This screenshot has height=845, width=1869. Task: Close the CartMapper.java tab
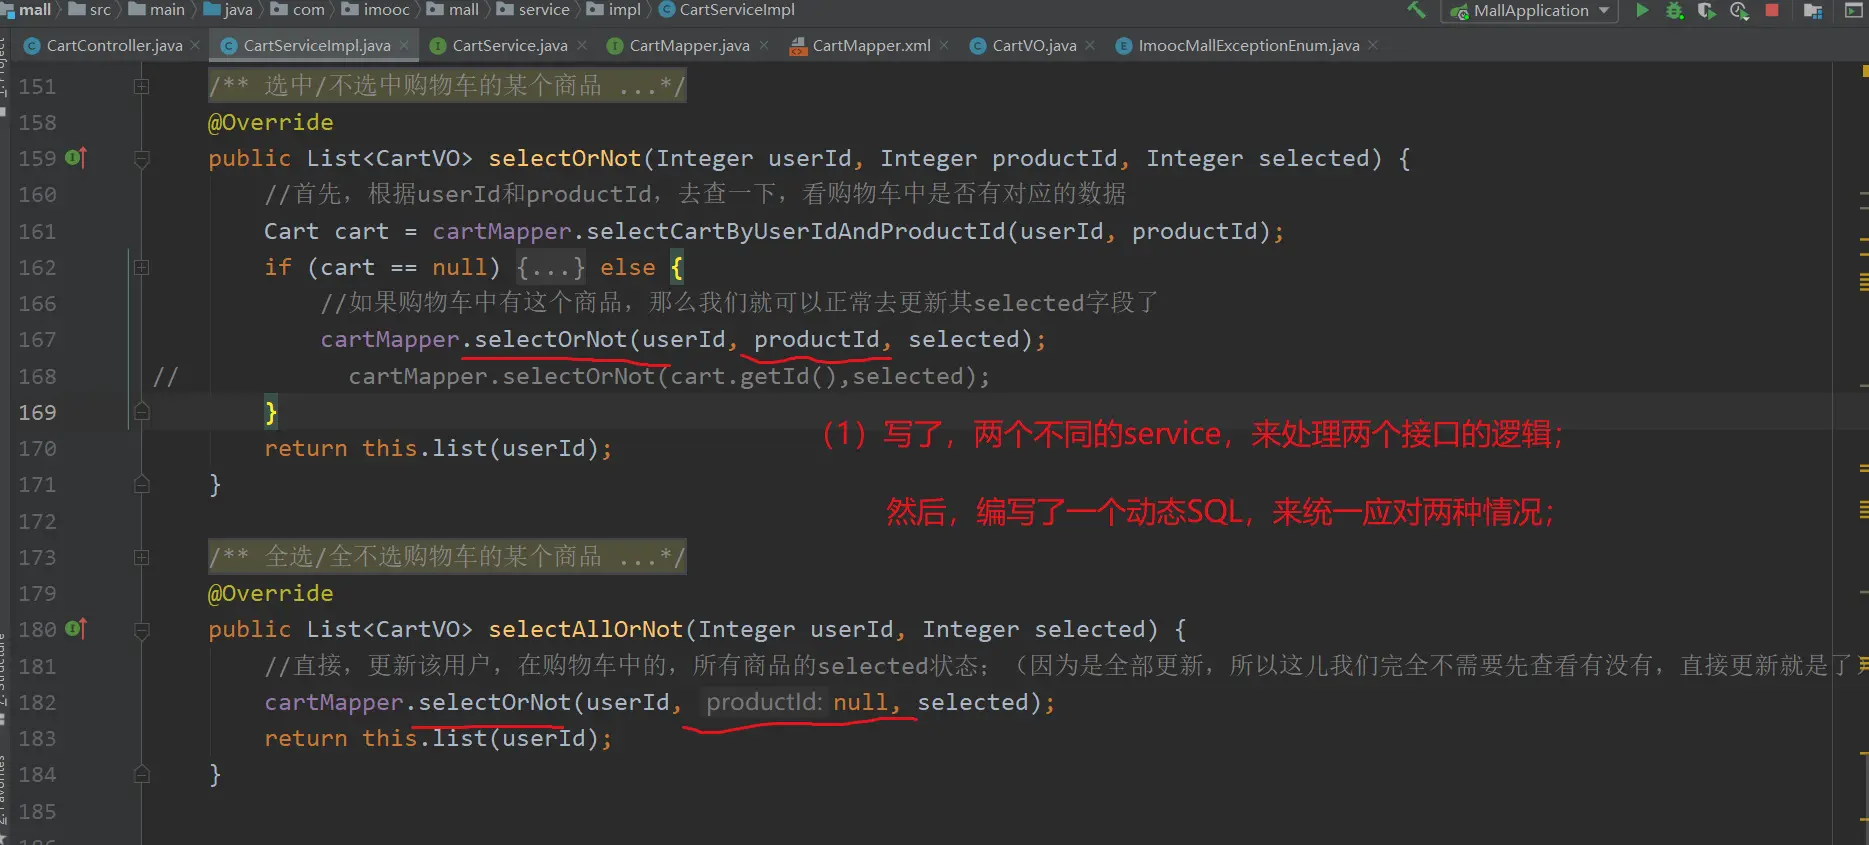coord(764,45)
